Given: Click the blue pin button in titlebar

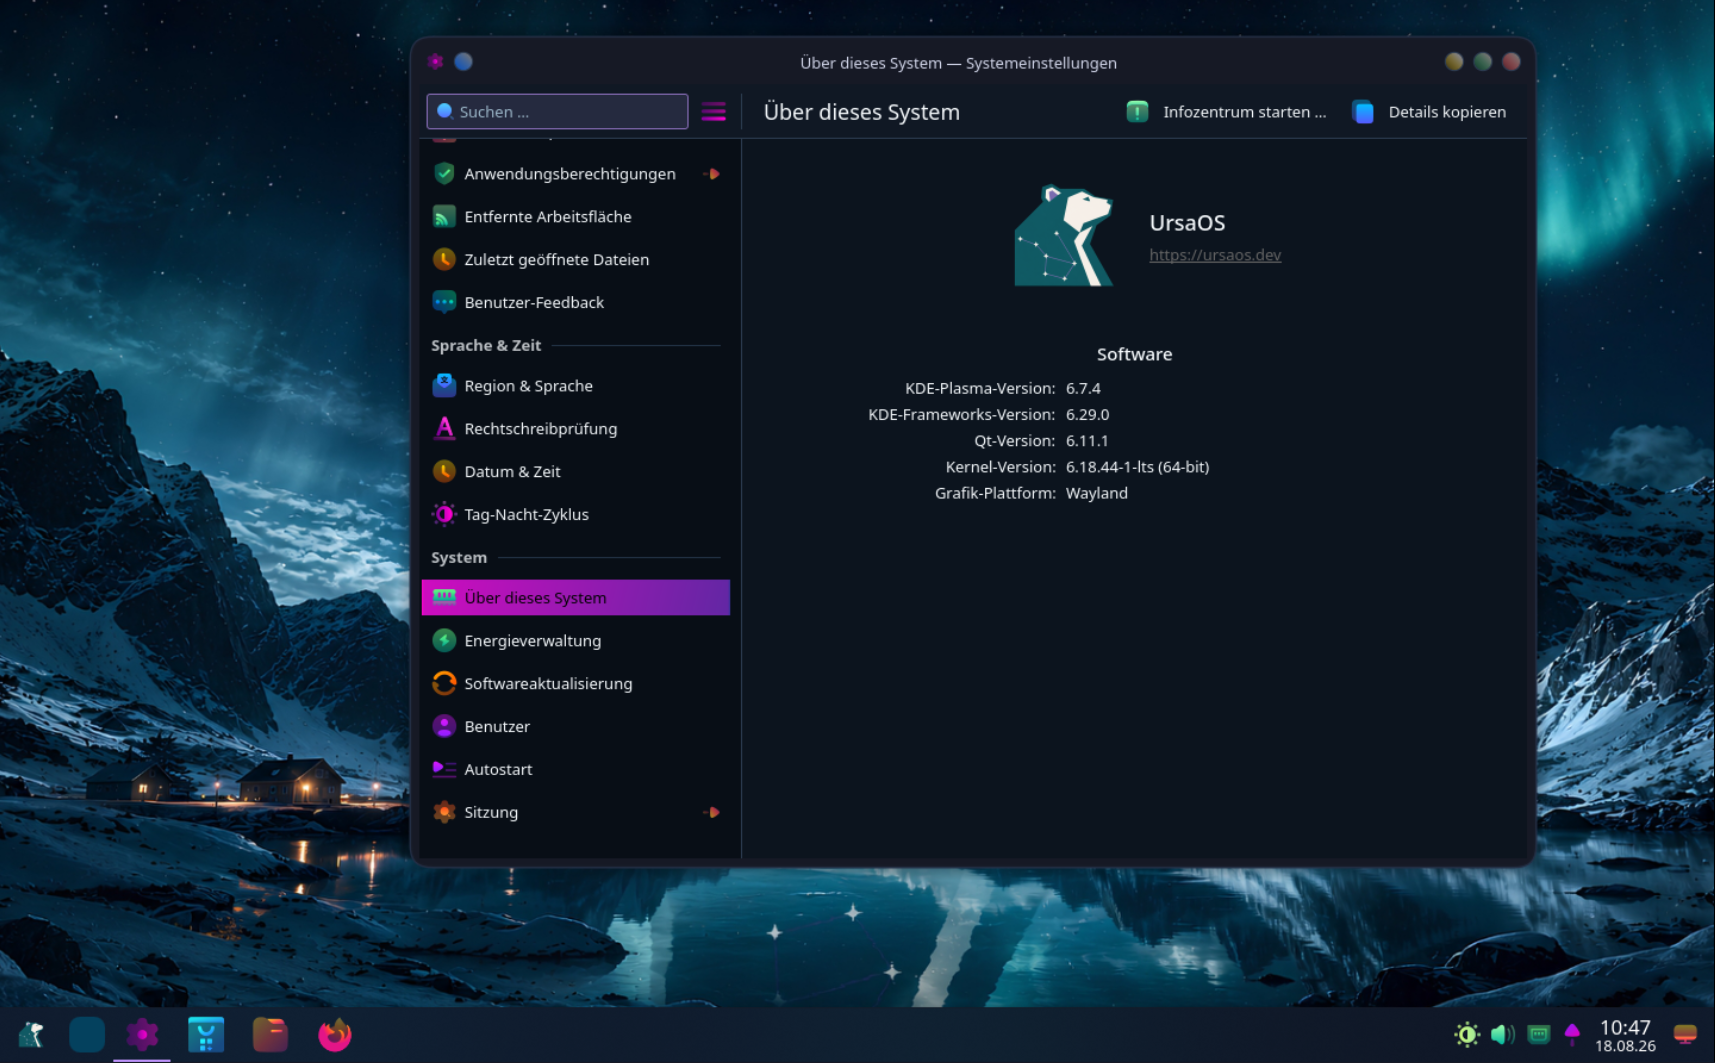Looking at the screenshot, I should (x=463, y=62).
